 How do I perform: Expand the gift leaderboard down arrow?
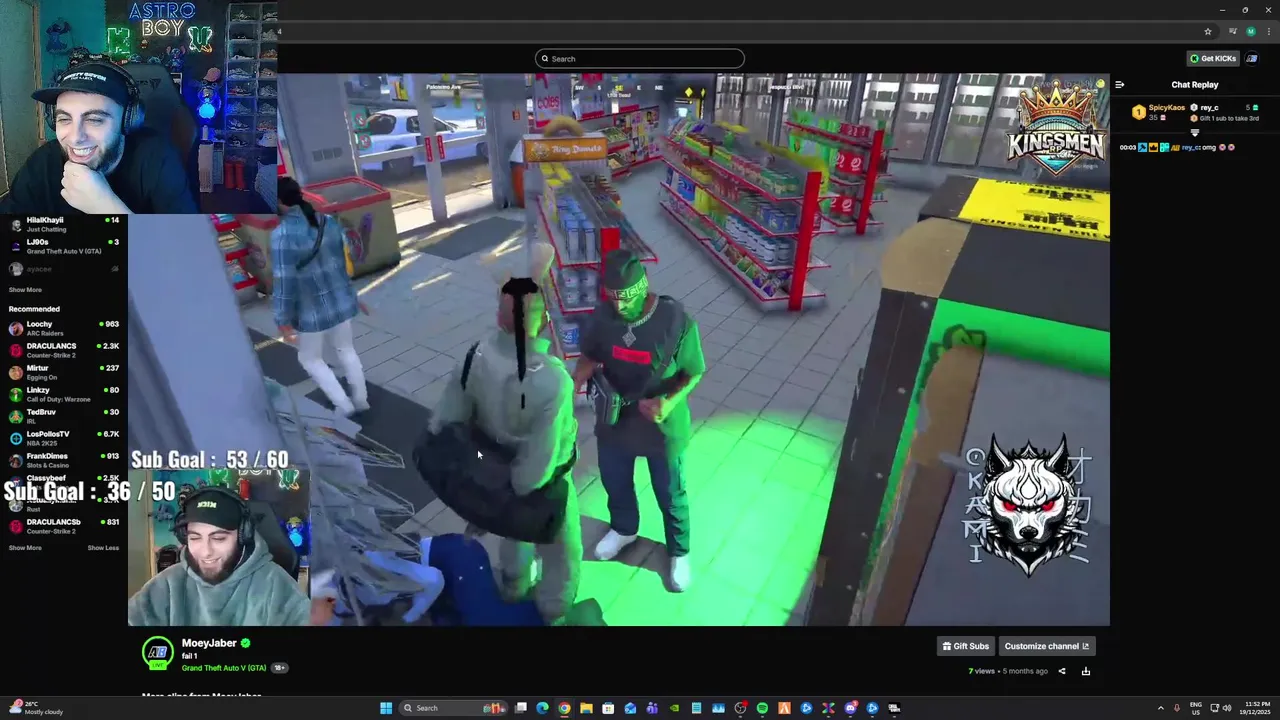click(1194, 132)
